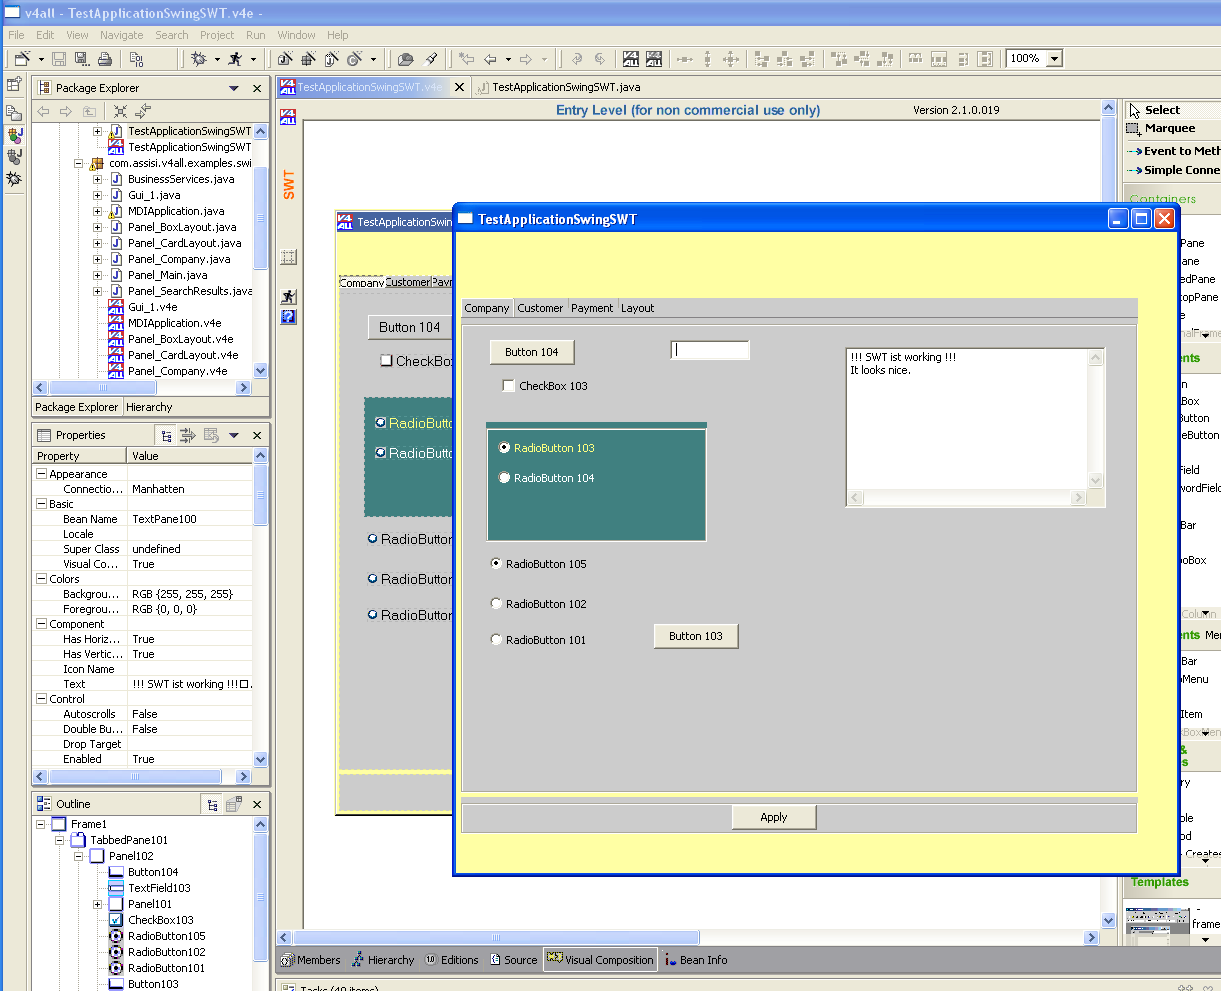Open the help question-mark icon in editor sidebar

point(288,317)
